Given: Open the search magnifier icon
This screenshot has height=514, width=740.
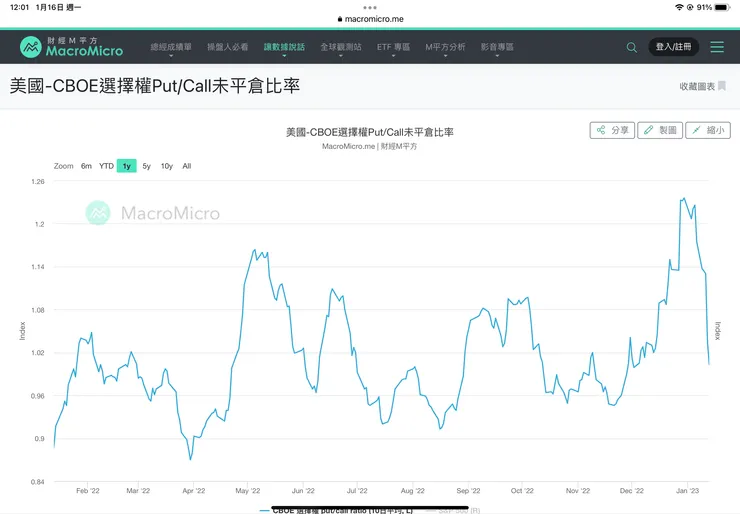Looking at the screenshot, I should pyautogui.click(x=631, y=47).
